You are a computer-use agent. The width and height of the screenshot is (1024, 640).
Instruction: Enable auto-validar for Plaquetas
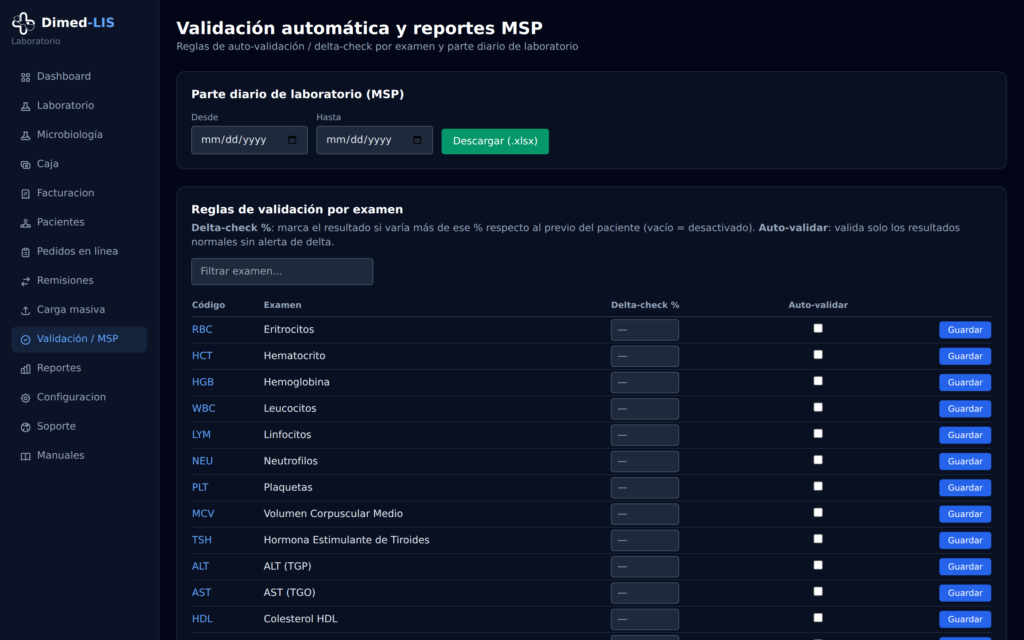click(818, 487)
